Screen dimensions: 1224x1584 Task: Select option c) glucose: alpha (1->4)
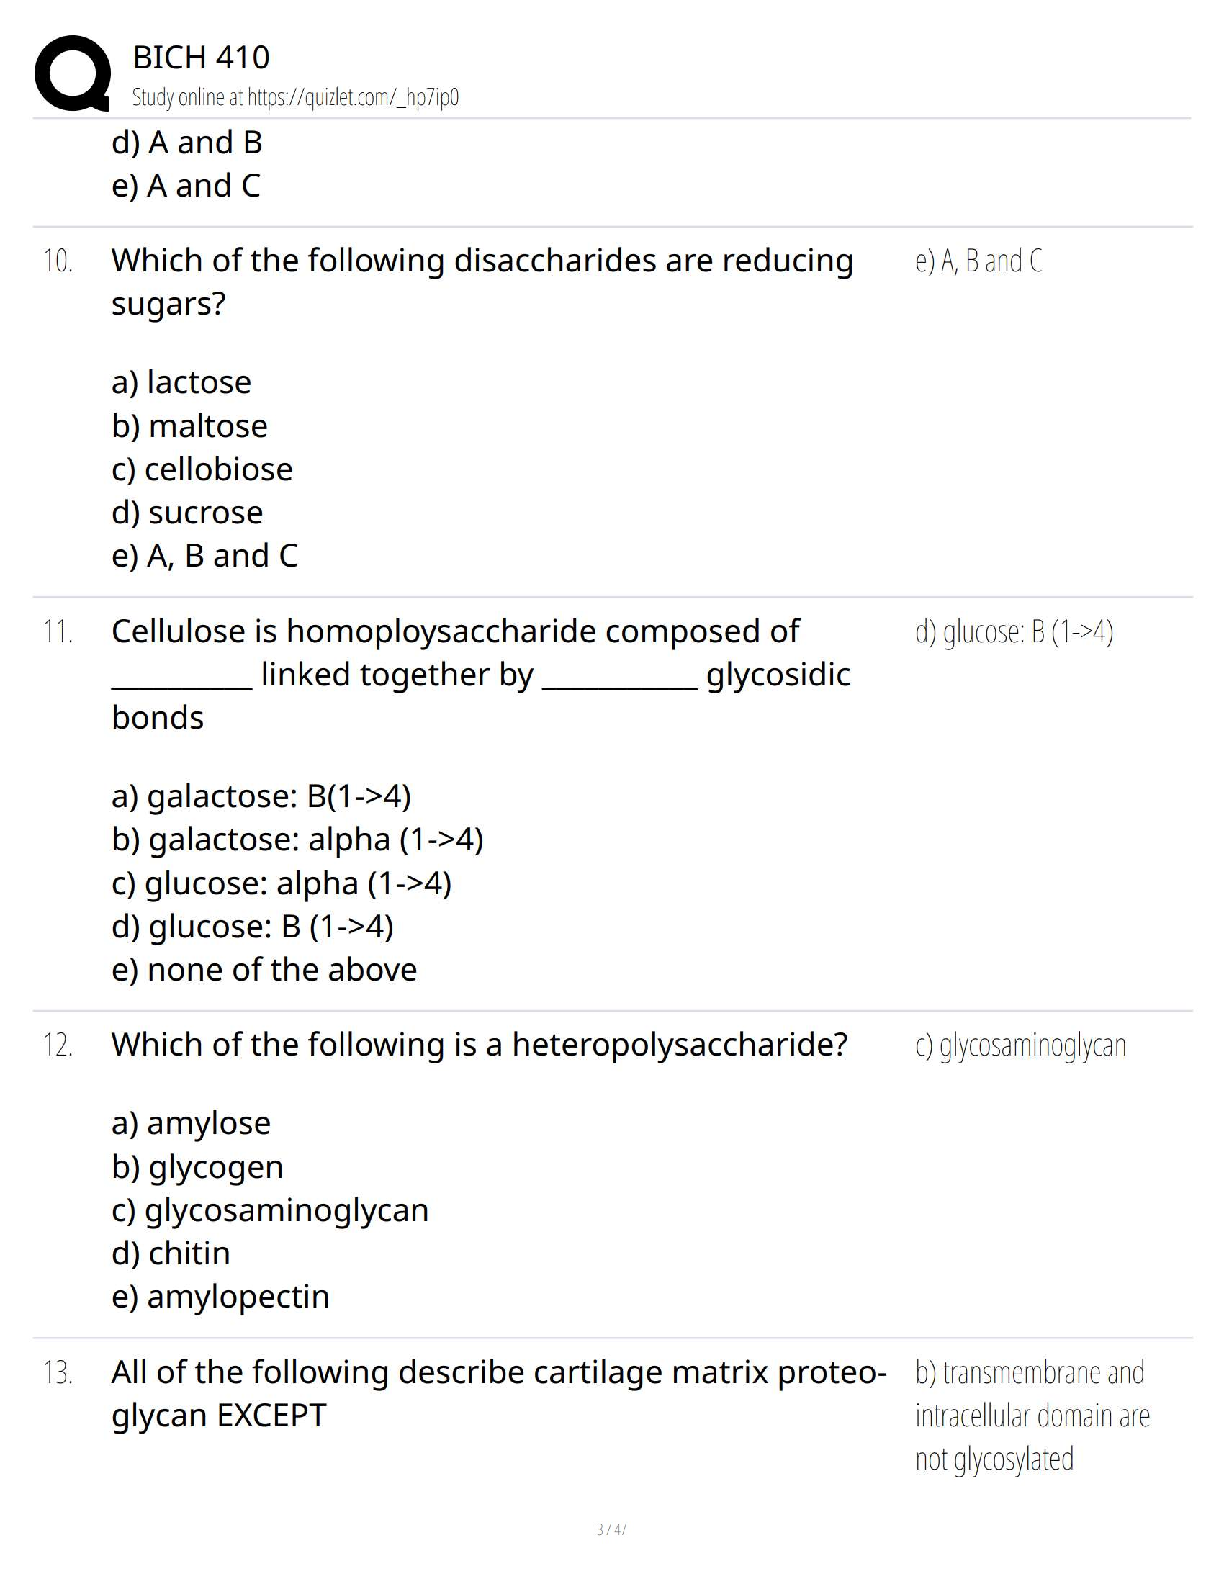point(281,883)
